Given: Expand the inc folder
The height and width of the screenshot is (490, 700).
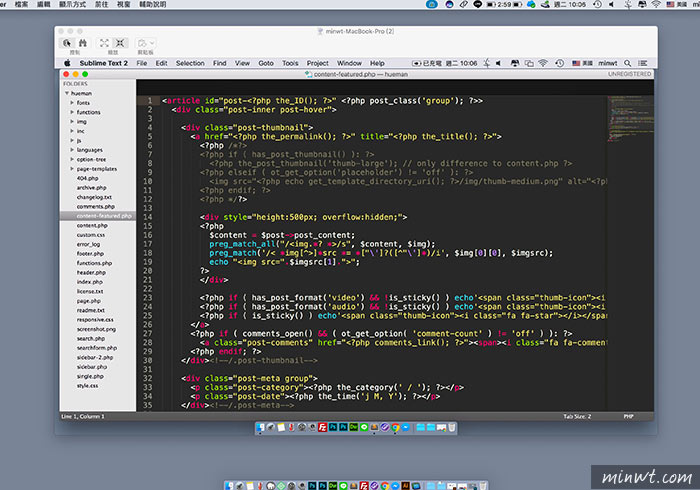Looking at the screenshot, I should [72, 131].
